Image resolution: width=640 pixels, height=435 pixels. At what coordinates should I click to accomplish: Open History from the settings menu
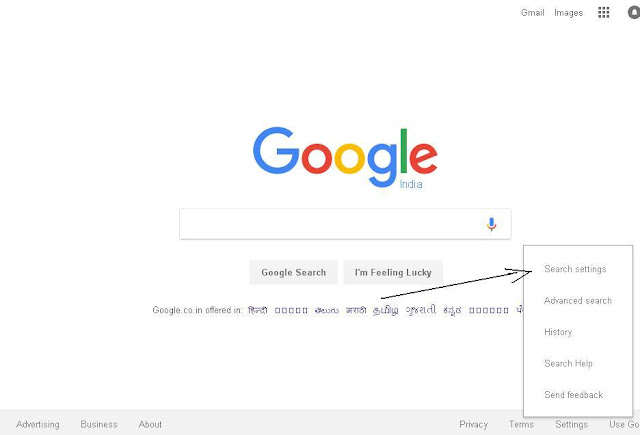(558, 332)
